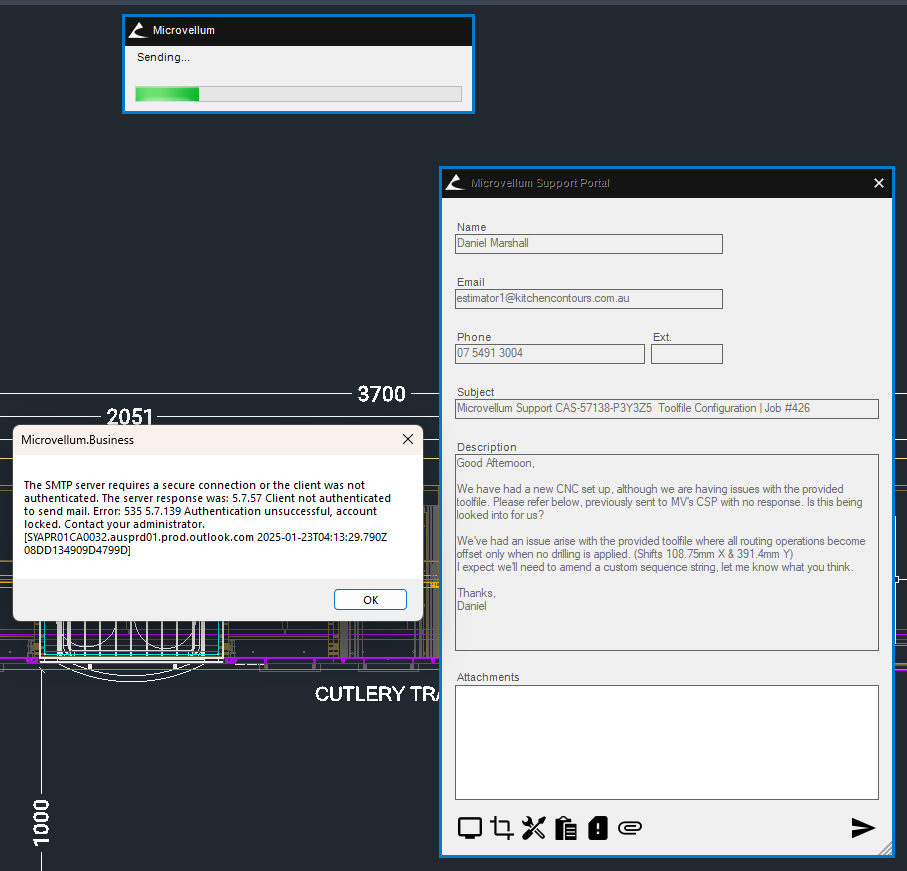Click the Phone number field
Screen dimensions: 907x871
550,353
